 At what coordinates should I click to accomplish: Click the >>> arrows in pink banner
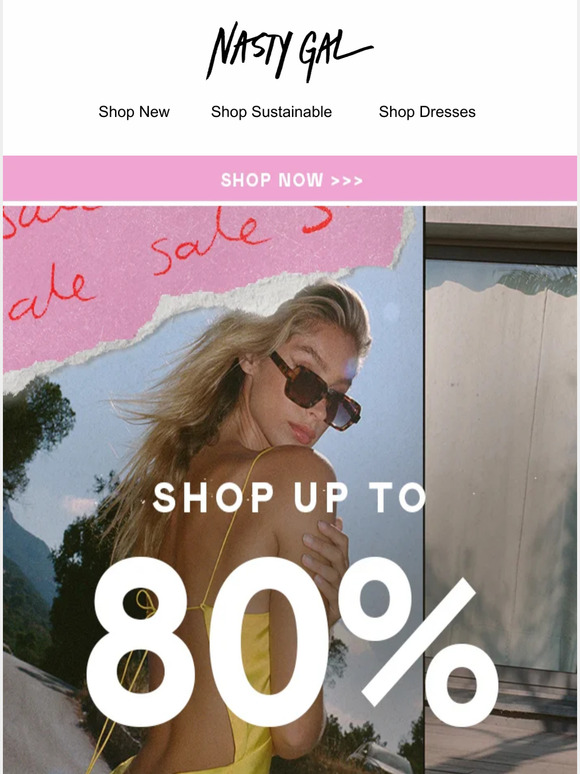tap(347, 181)
